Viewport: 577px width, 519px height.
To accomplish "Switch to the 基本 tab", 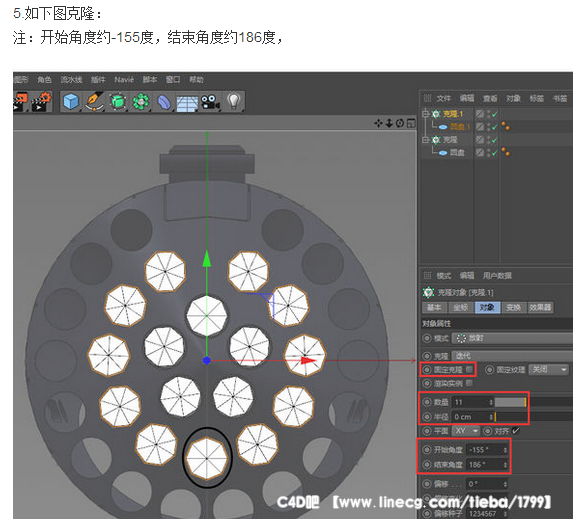I will click(435, 307).
